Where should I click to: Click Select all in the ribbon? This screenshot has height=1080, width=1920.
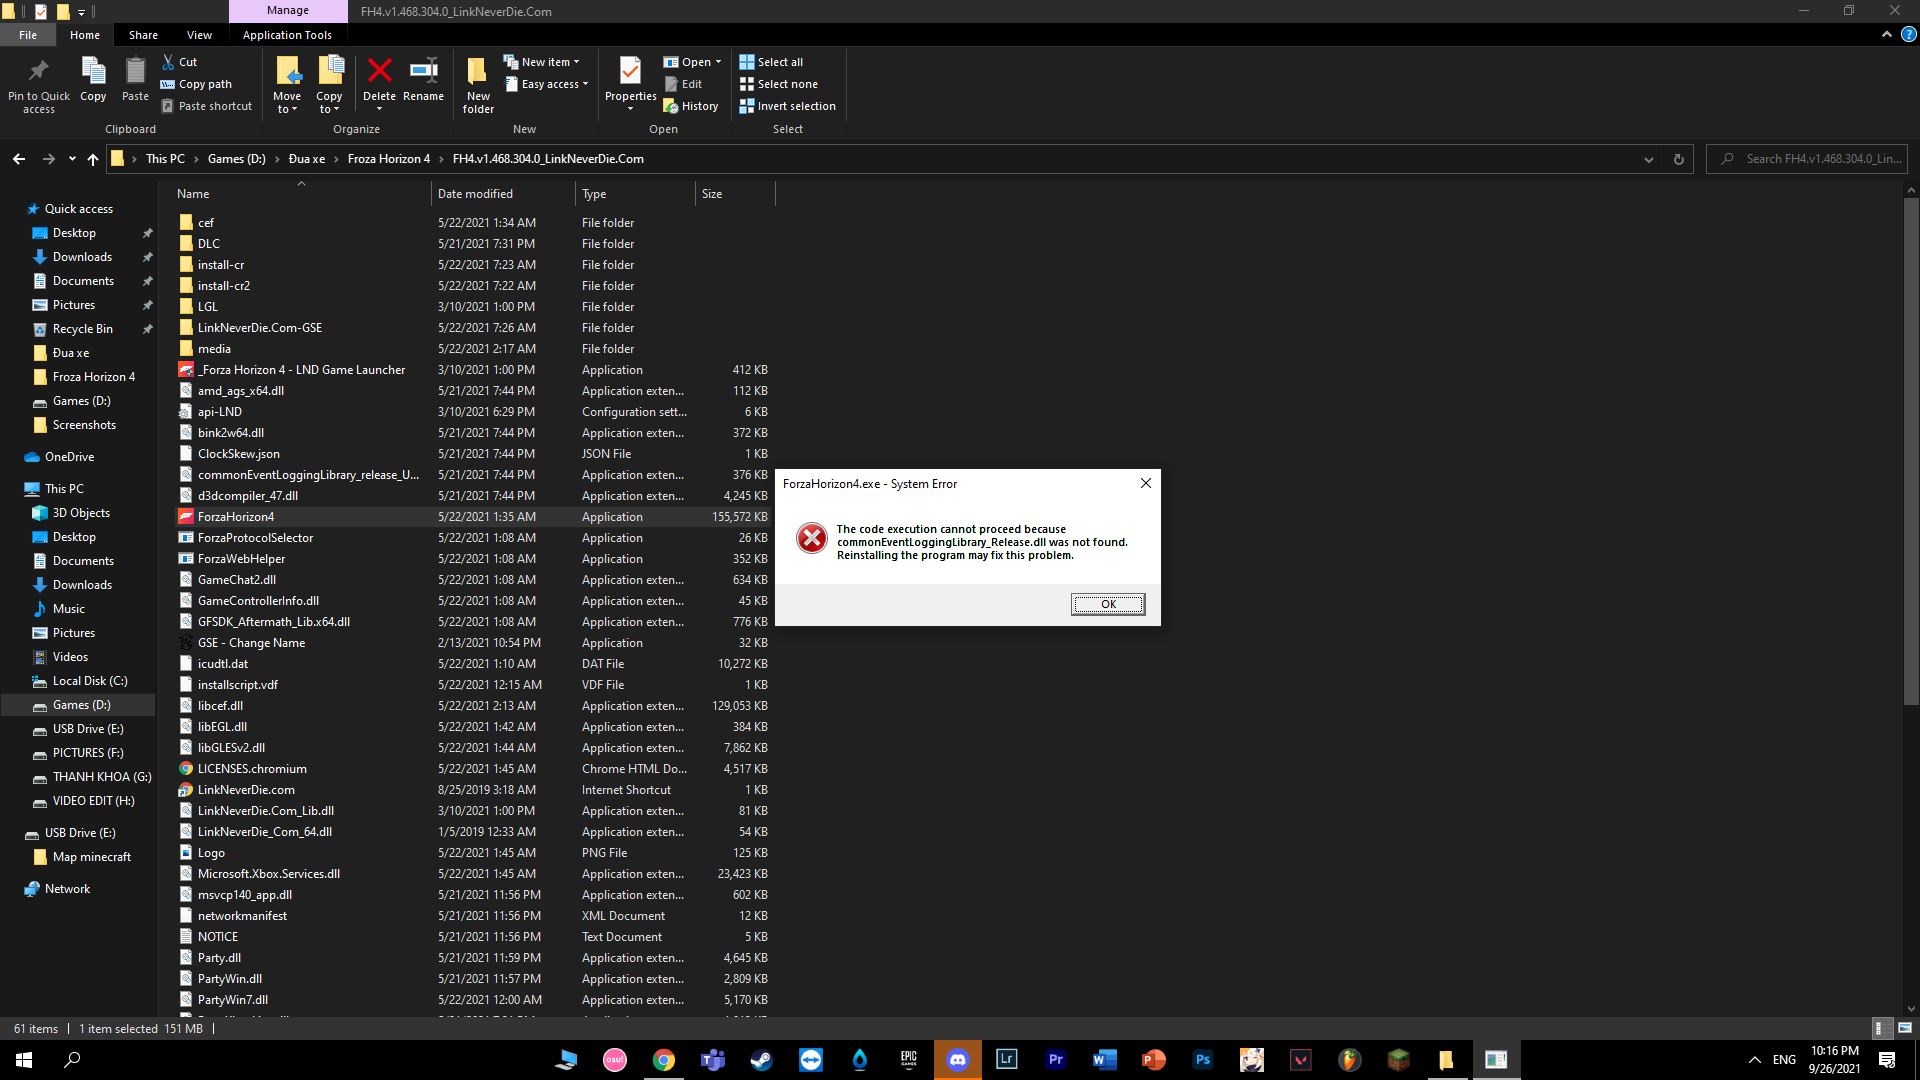[771, 62]
